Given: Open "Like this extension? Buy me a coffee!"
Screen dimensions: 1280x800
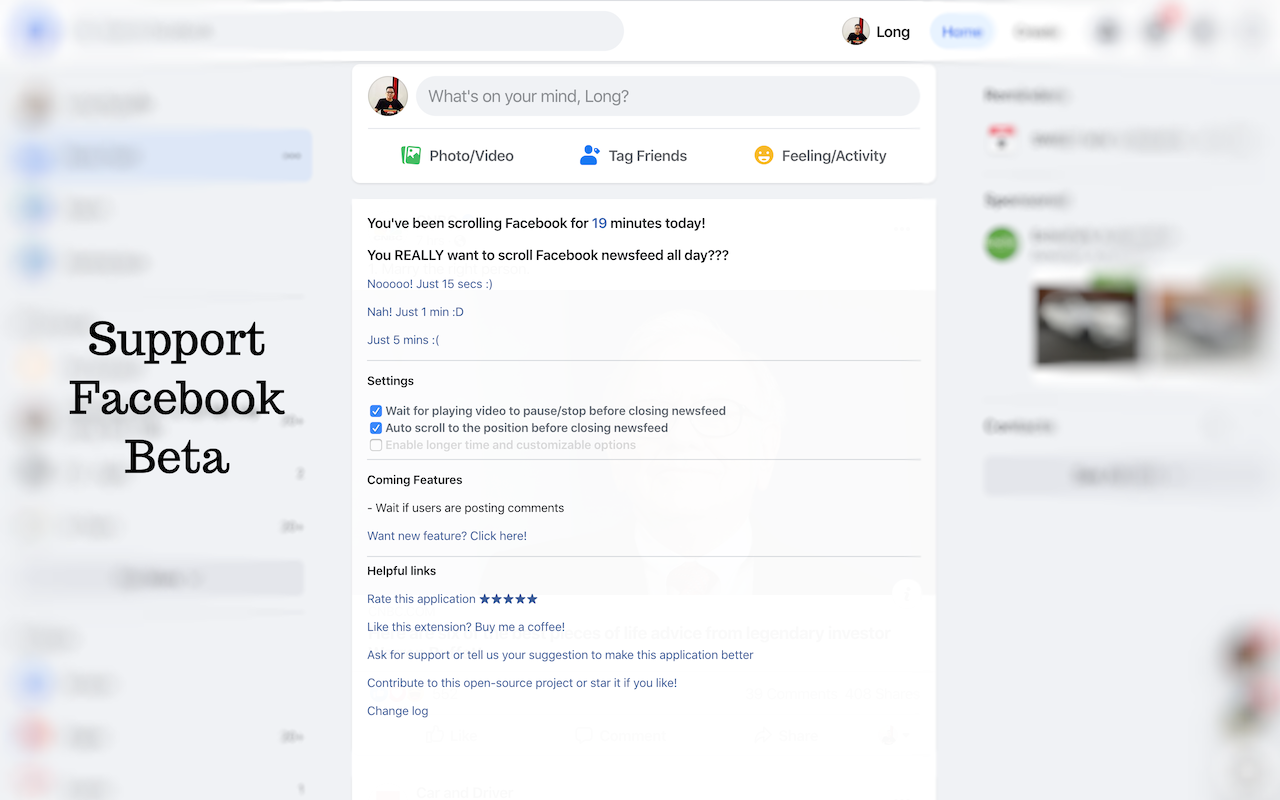Looking at the screenshot, I should pyautogui.click(x=466, y=627).
